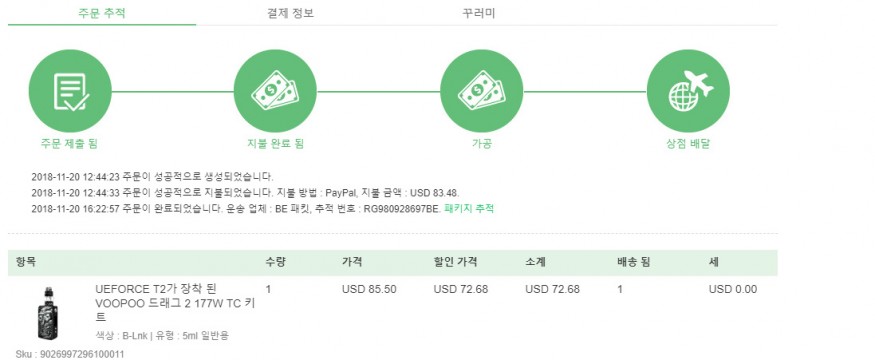
Task: Click the order submitted document icon
Action: coord(70,91)
